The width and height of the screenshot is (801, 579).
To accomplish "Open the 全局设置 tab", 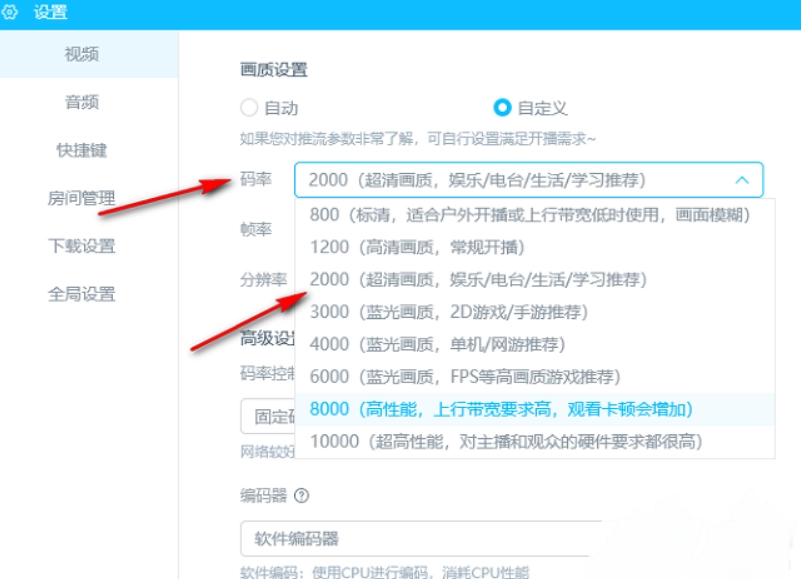I will click(x=82, y=294).
